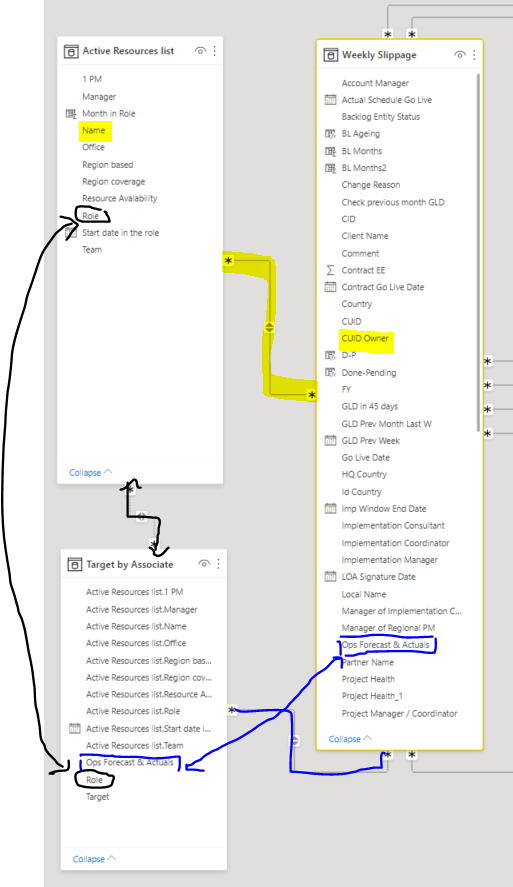Collapse the Target by Associate table

(x=94, y=859)
